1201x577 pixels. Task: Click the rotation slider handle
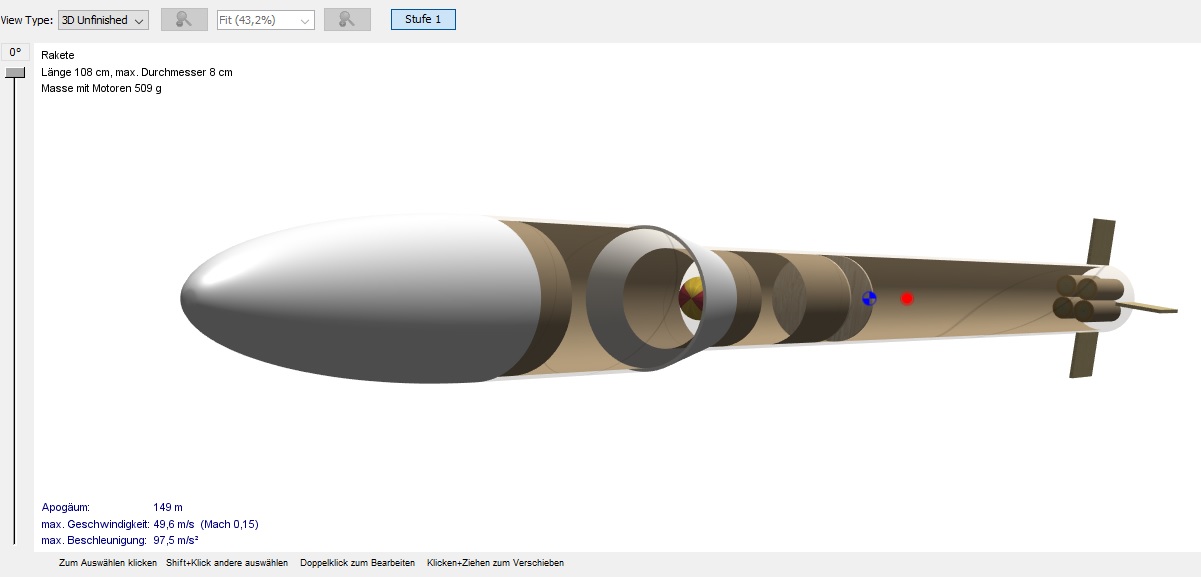pos(15,72)
